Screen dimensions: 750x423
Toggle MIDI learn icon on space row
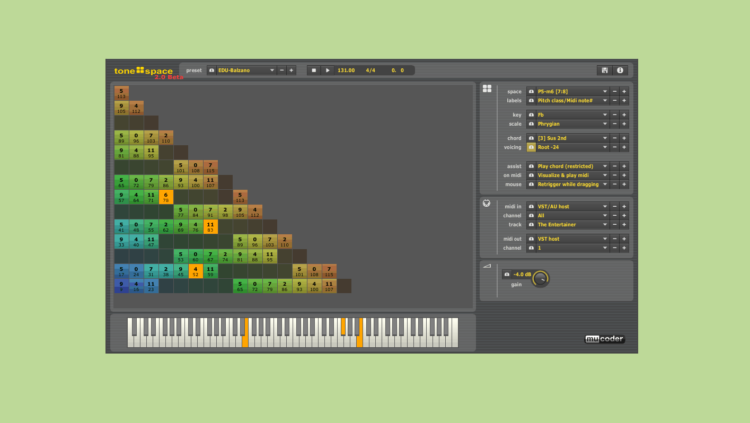point(531,91)
